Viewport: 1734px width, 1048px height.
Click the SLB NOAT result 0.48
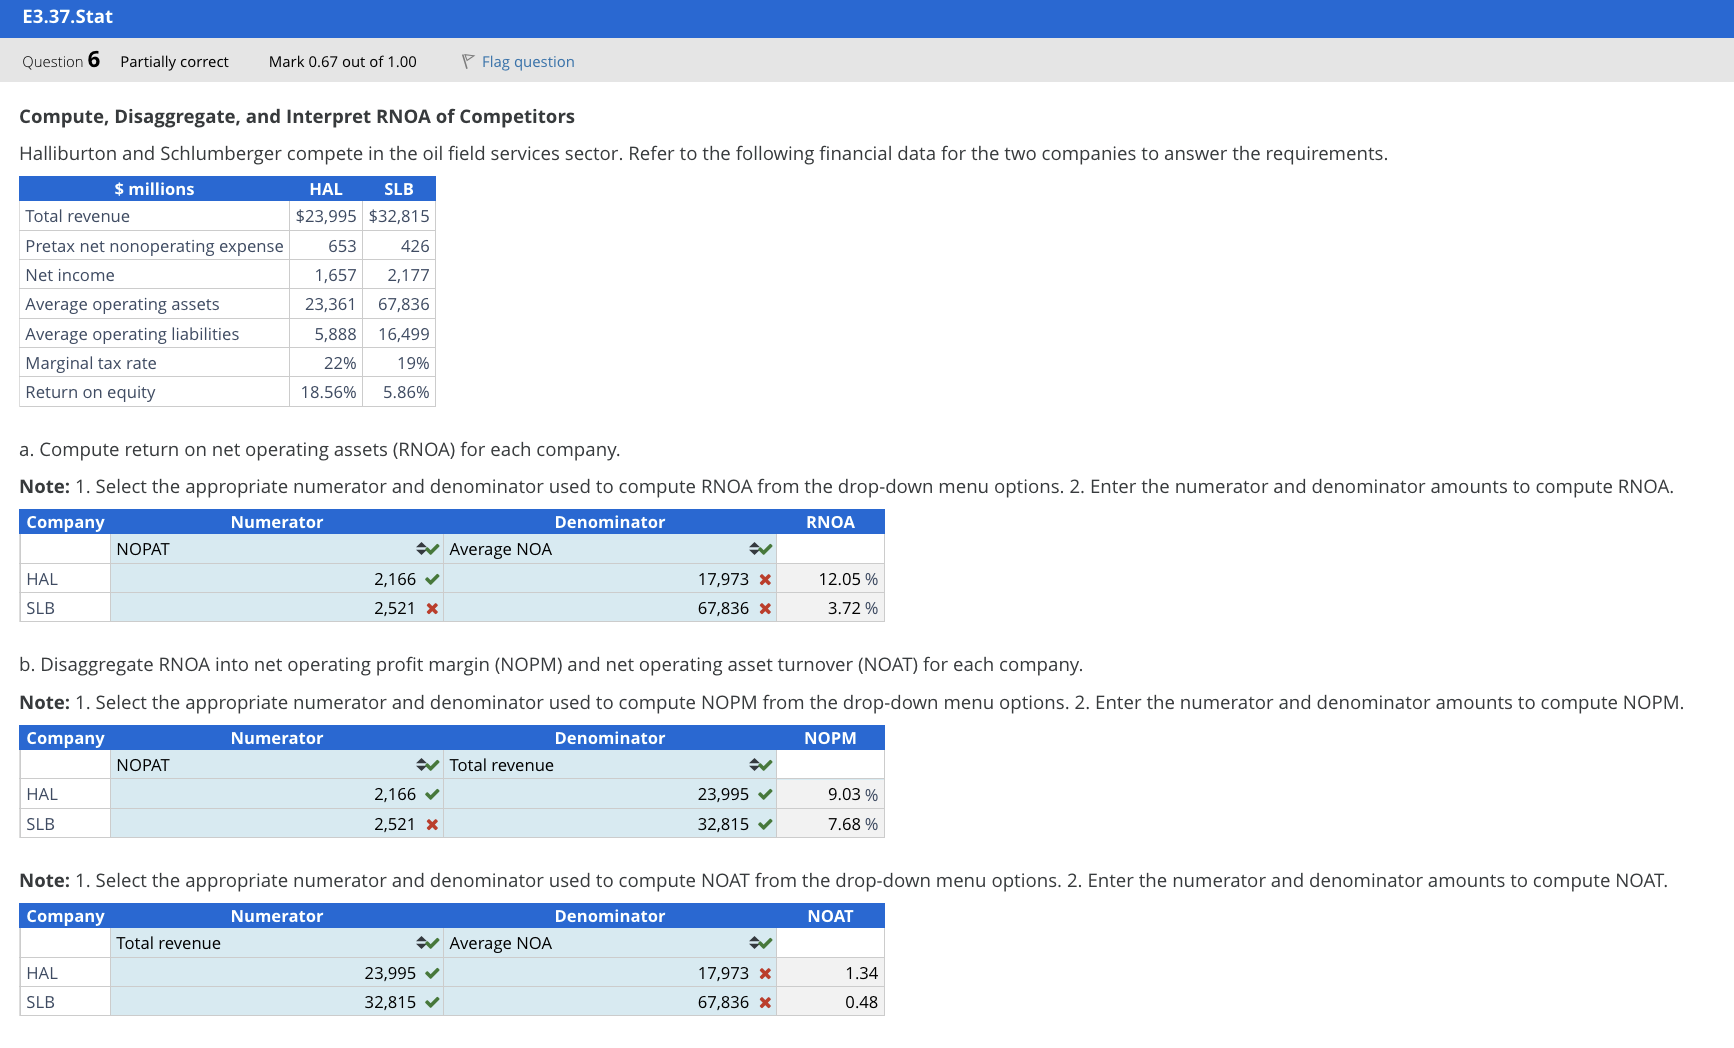coord(830,1002)
